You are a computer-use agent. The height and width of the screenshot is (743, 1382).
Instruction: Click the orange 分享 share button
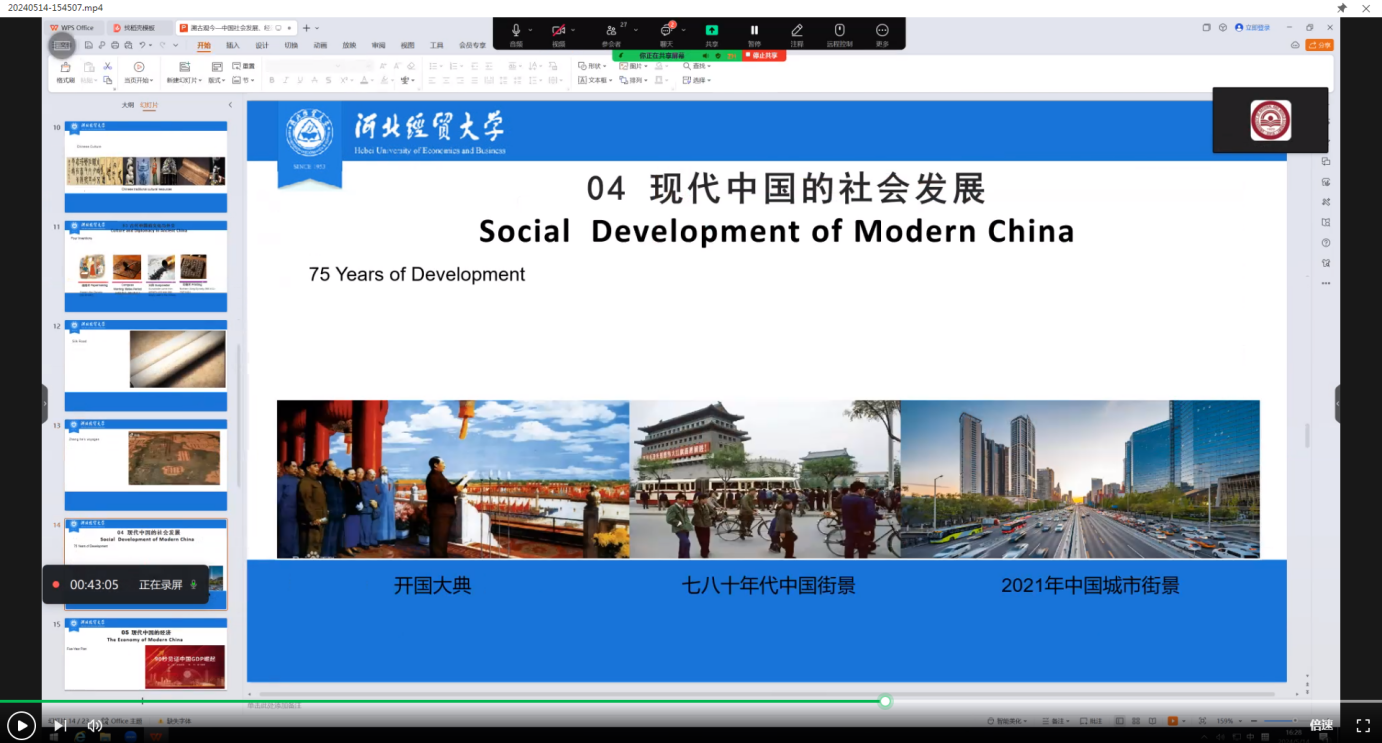1319,45
